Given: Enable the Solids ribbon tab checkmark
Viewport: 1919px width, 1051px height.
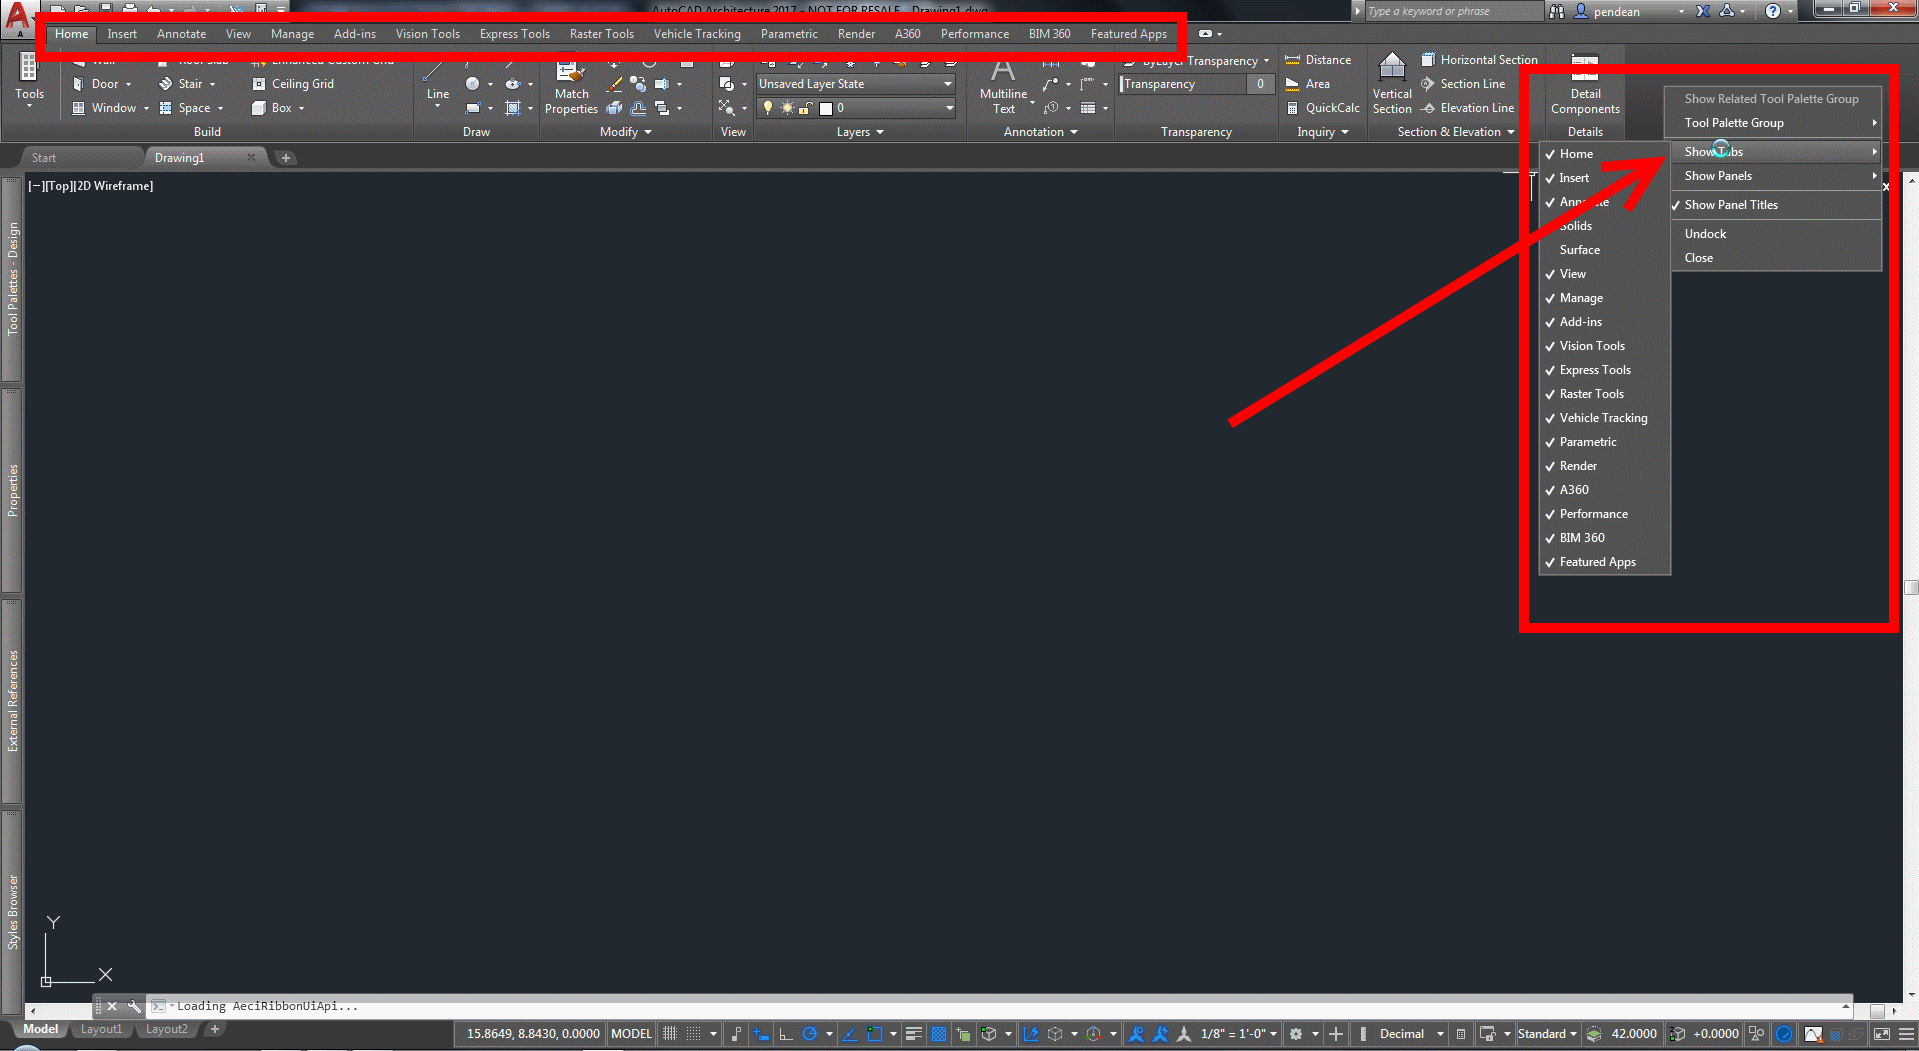Looking at the screenshot, I should pos(1575,225).
